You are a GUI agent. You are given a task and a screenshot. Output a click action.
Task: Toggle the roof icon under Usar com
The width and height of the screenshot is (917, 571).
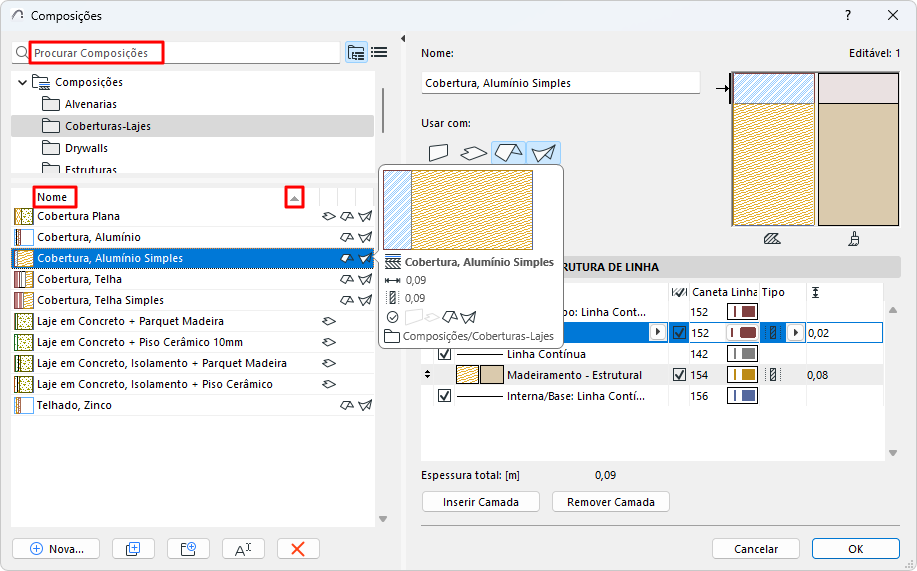pyautogui.click(x=508, y=152)
